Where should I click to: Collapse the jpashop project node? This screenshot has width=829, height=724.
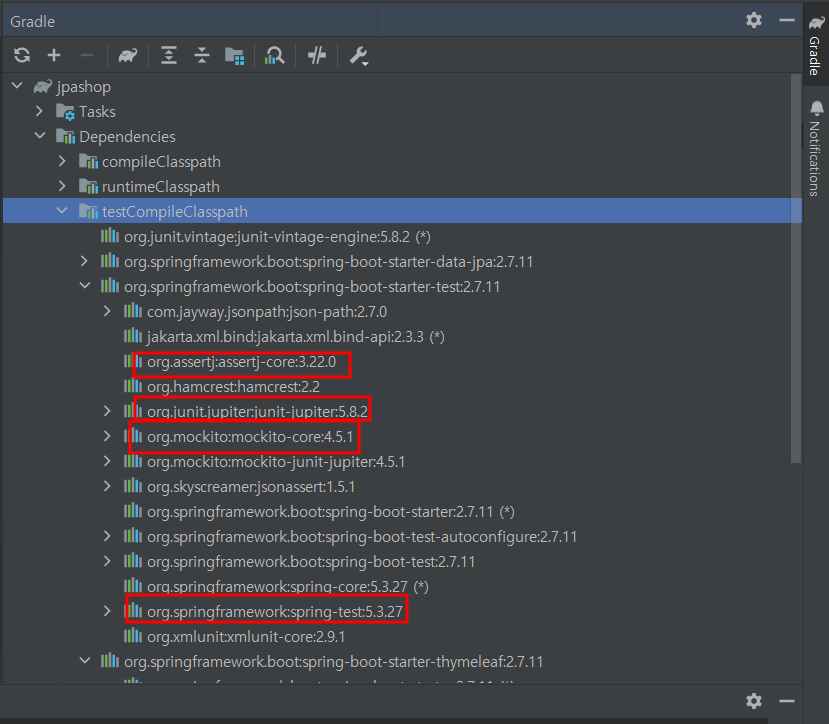17,86
